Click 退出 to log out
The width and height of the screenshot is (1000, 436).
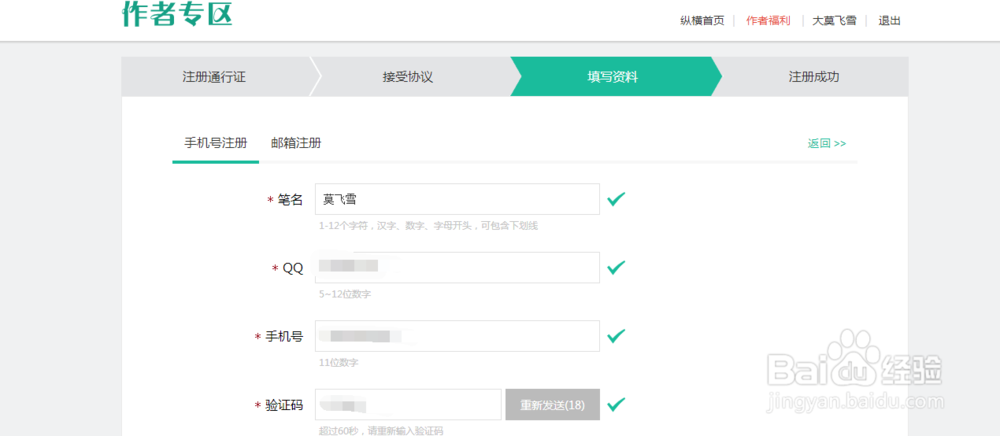coord(890,20)
